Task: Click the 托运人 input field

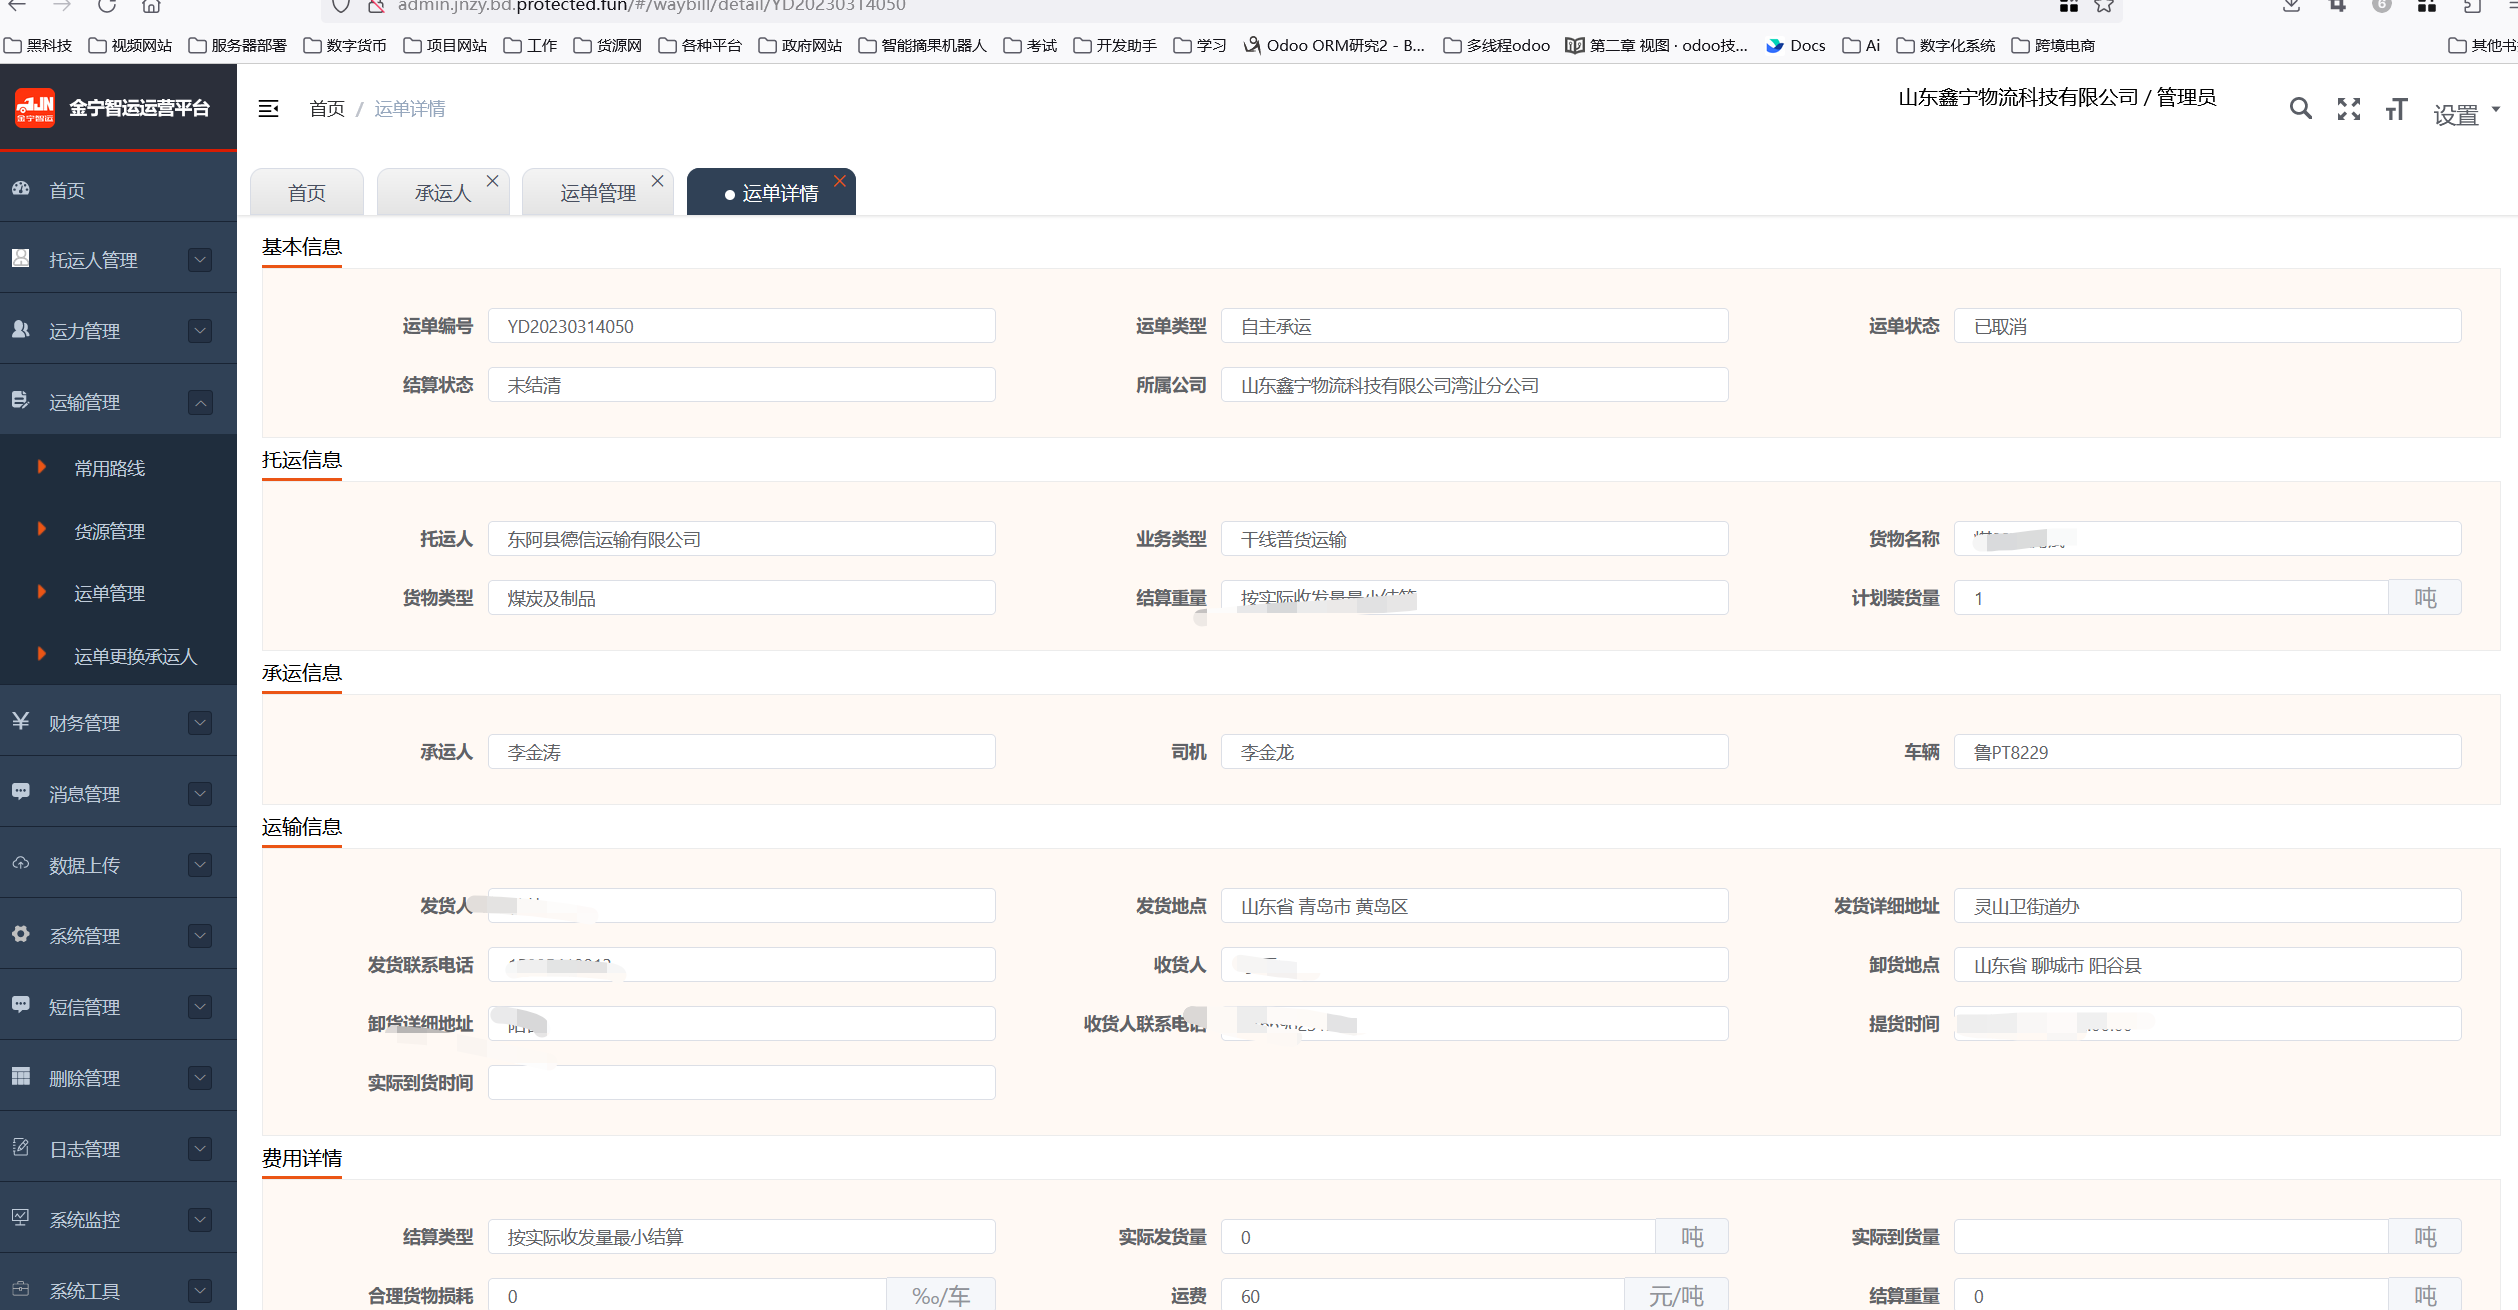Action: coord(741,539)
